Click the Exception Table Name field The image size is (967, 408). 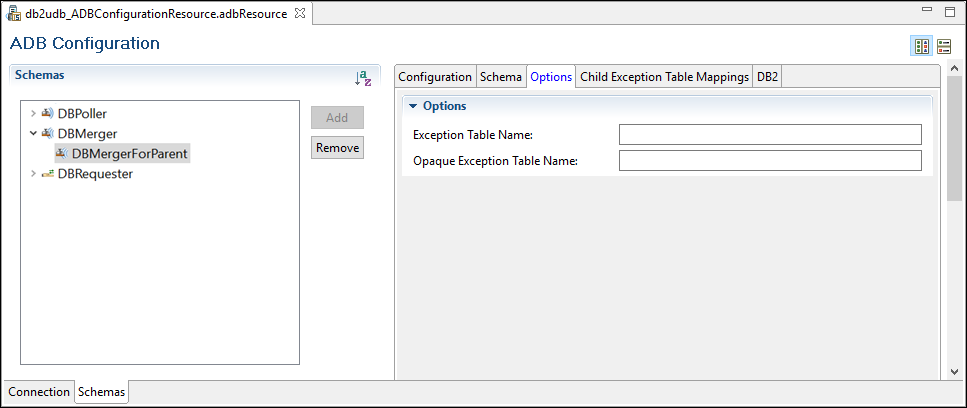click(769, 135)
